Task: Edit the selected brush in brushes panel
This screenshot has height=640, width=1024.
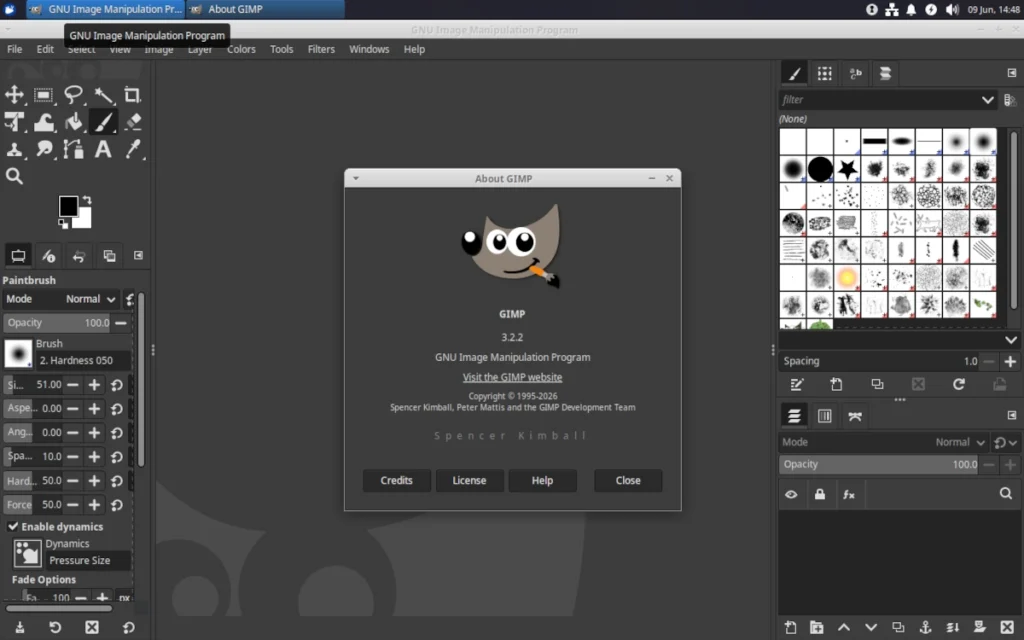Action: click(x=796, y=384)
